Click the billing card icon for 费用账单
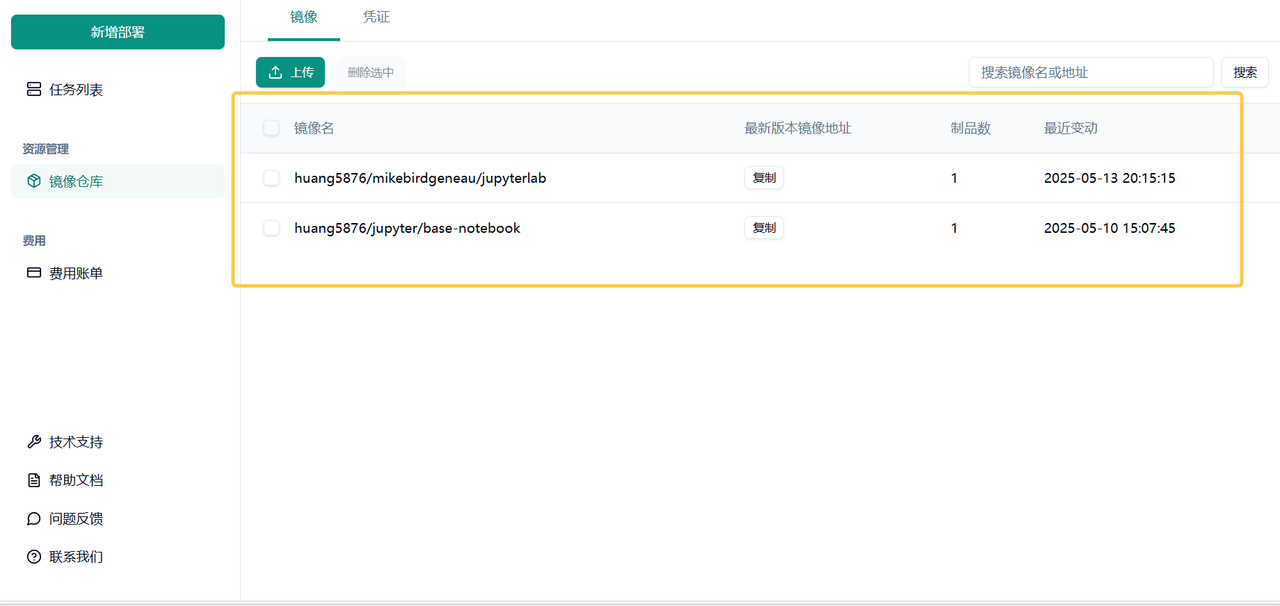Viewport: 1280px width, 606px height. (x=34, y=273)
